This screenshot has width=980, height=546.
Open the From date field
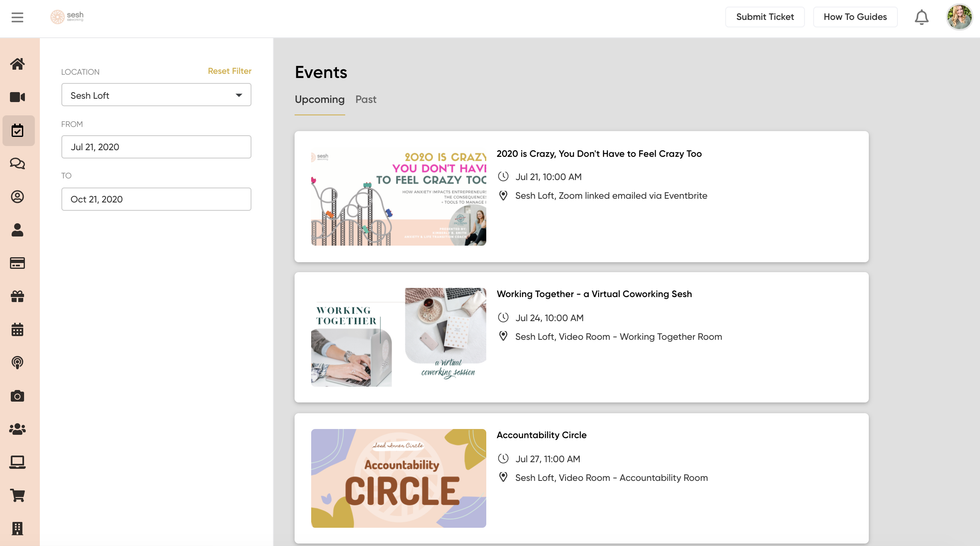point(156,147)
